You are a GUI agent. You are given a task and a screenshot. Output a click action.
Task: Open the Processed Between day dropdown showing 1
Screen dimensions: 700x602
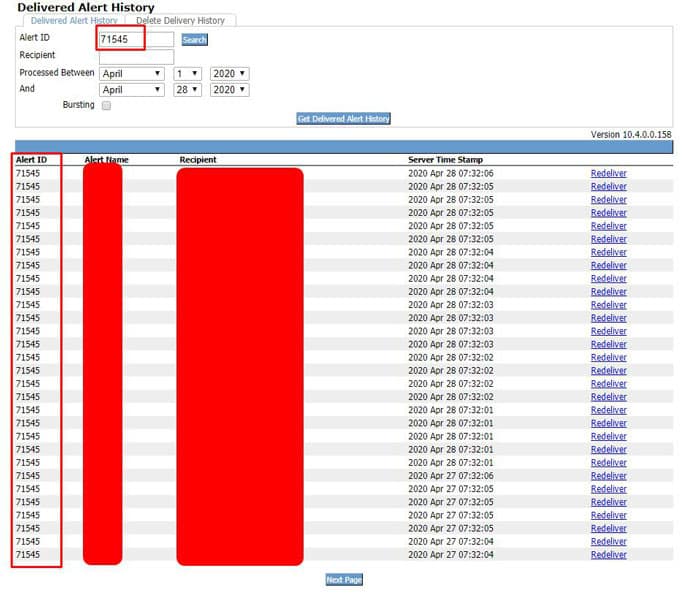(x=188, y=74)
